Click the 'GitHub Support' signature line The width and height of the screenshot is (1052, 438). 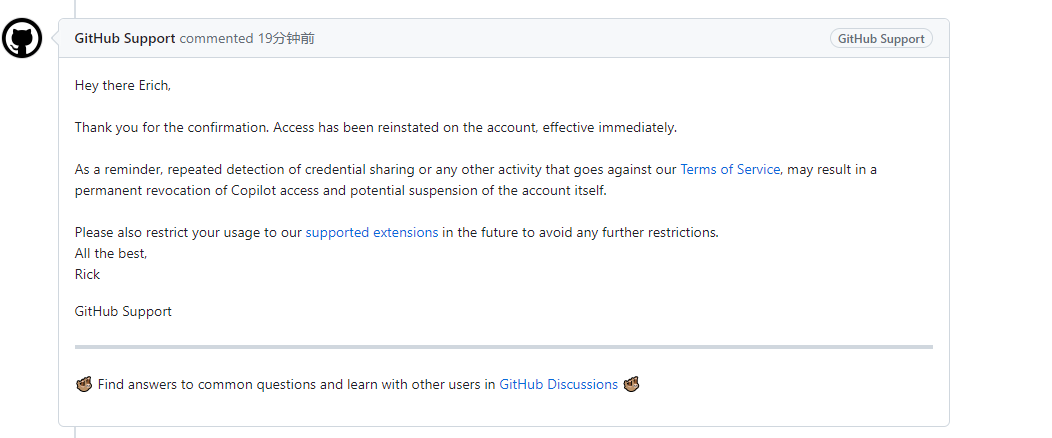[x=123, y=311]
